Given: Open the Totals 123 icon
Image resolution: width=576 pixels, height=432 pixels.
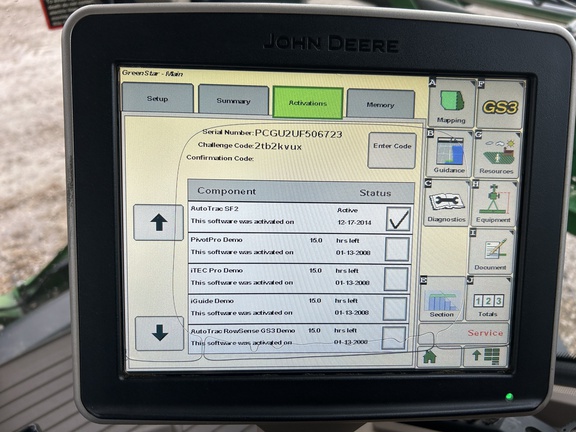Looking at the screenshot, I should (x=488, y=299).
